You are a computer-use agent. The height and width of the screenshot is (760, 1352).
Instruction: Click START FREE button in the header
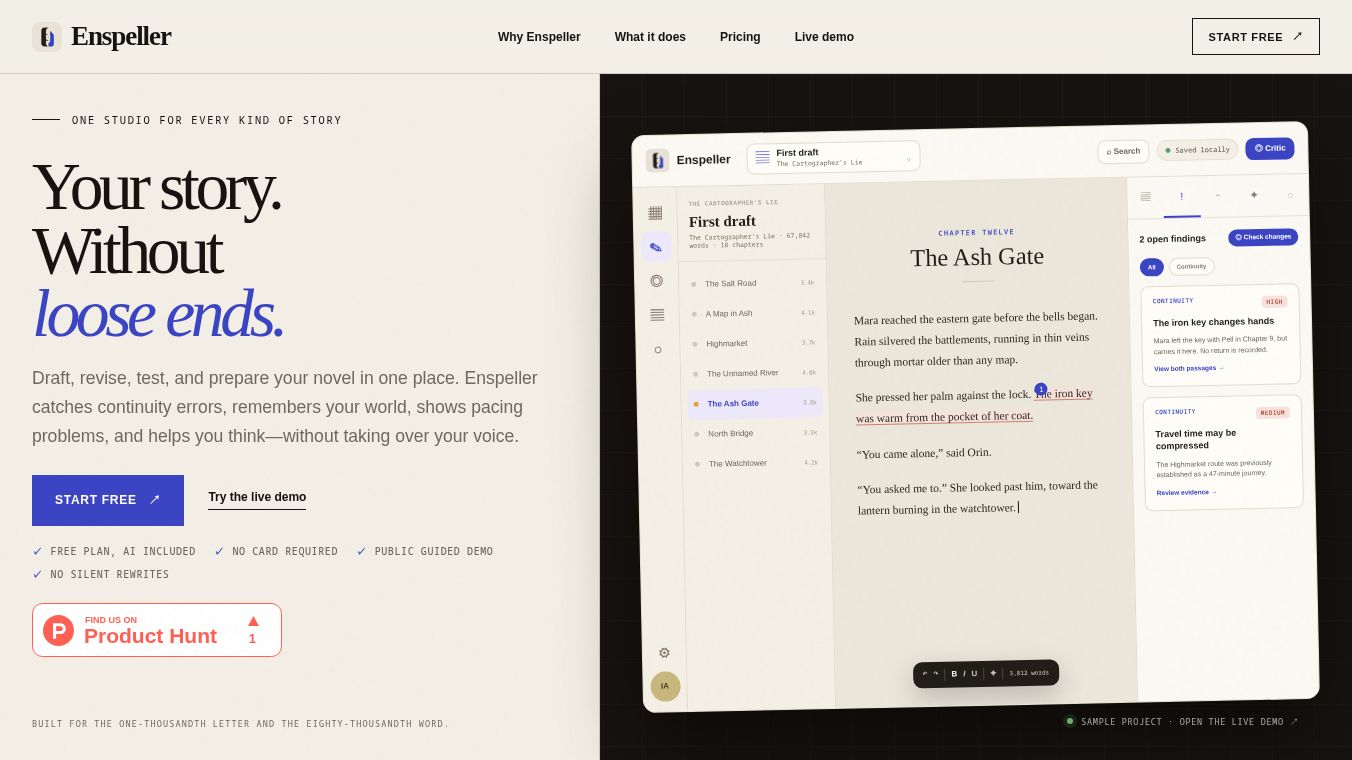click(1255, 37)
